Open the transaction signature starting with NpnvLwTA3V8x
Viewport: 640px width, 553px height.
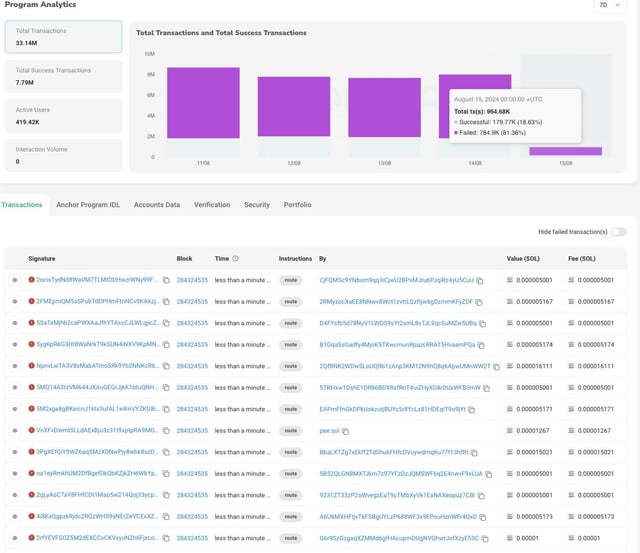coord(97,366)
